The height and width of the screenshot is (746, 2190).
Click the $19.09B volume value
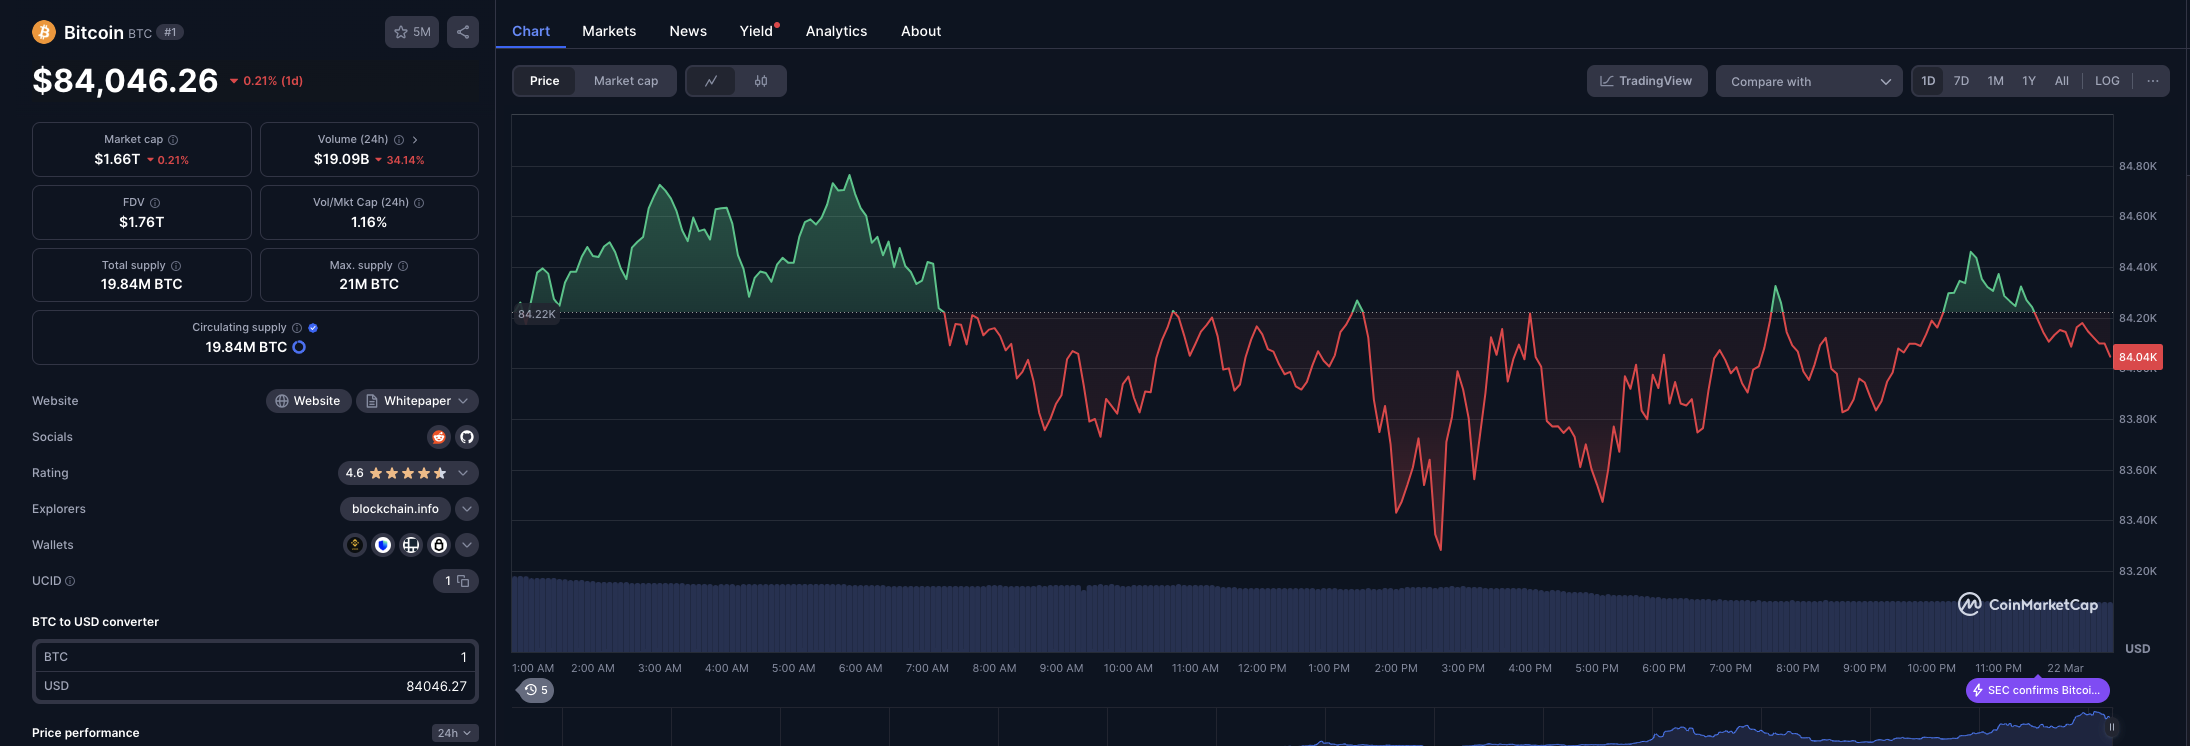point(341,159)
